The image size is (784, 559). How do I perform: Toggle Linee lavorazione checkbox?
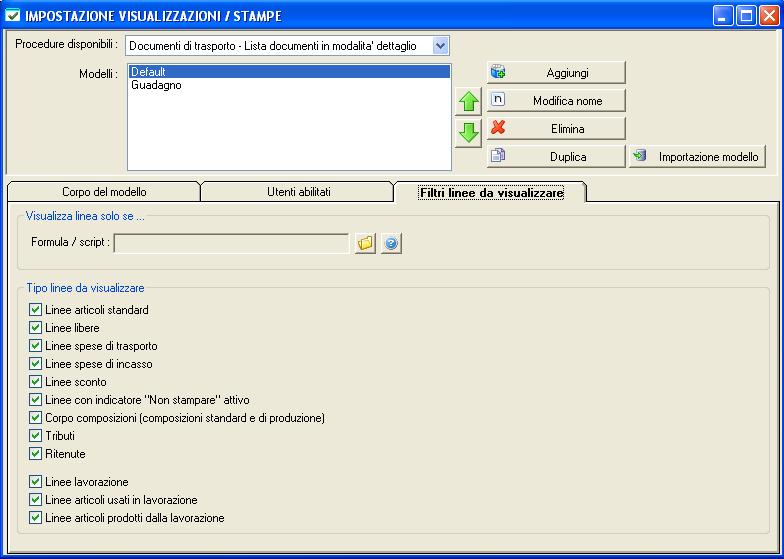pos(35,482)
